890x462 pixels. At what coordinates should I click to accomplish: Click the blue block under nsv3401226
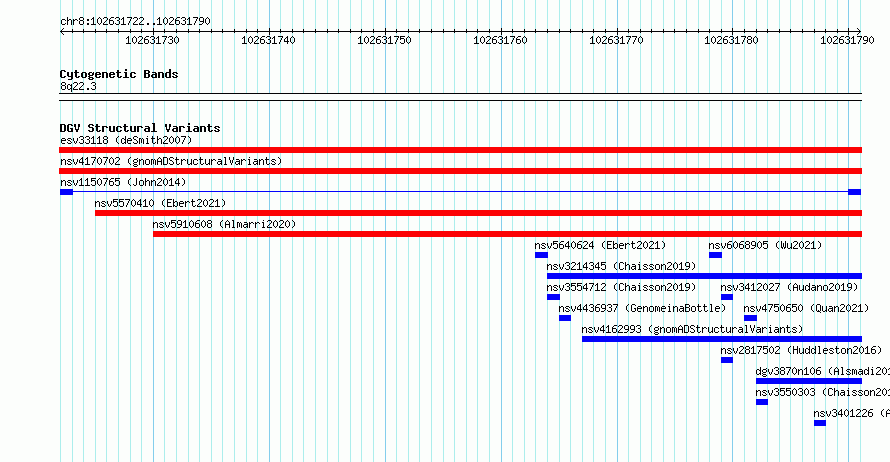coord(820,423)
